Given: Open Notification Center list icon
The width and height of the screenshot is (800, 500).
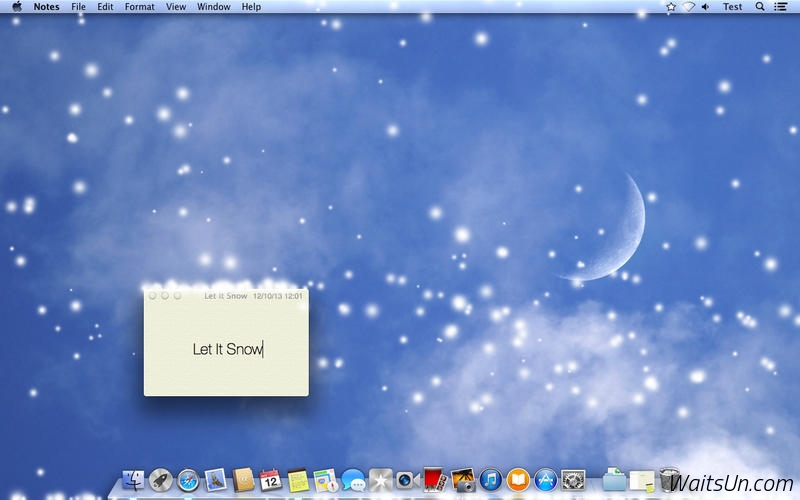Looking at the screenshot, I should pos(780,7).
